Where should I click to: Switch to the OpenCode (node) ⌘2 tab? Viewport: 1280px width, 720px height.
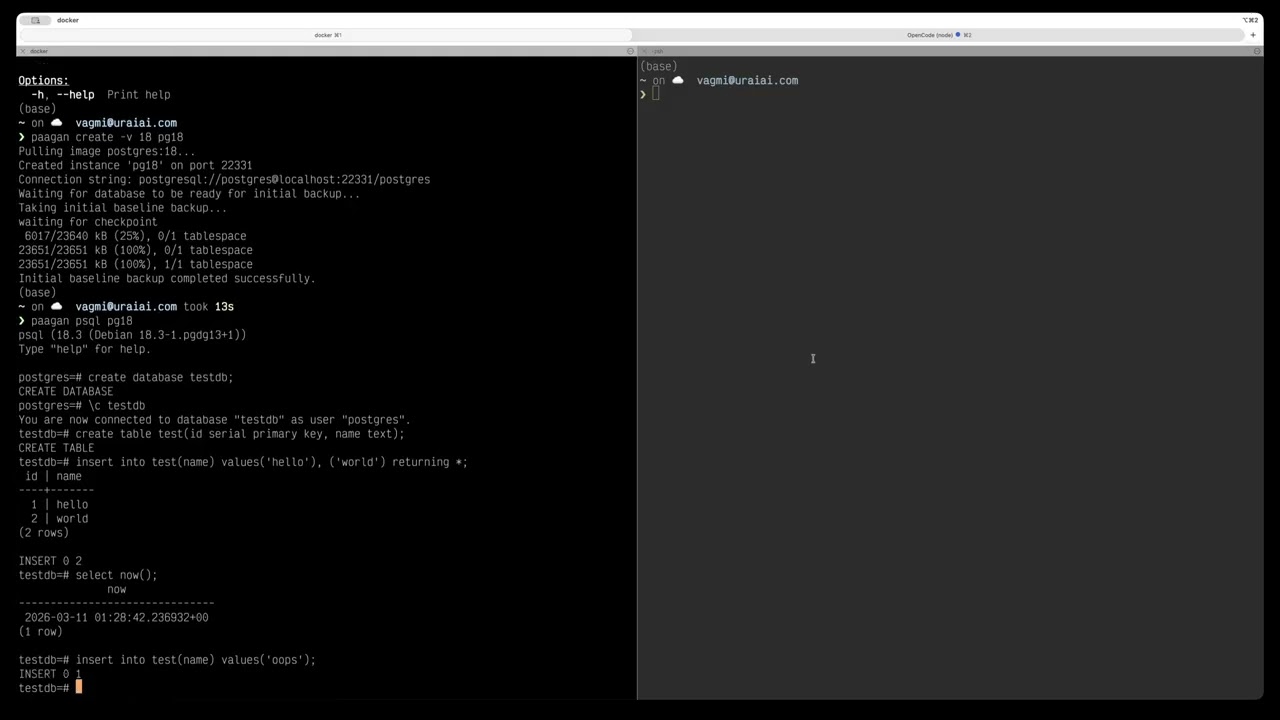tap(939, 35)
